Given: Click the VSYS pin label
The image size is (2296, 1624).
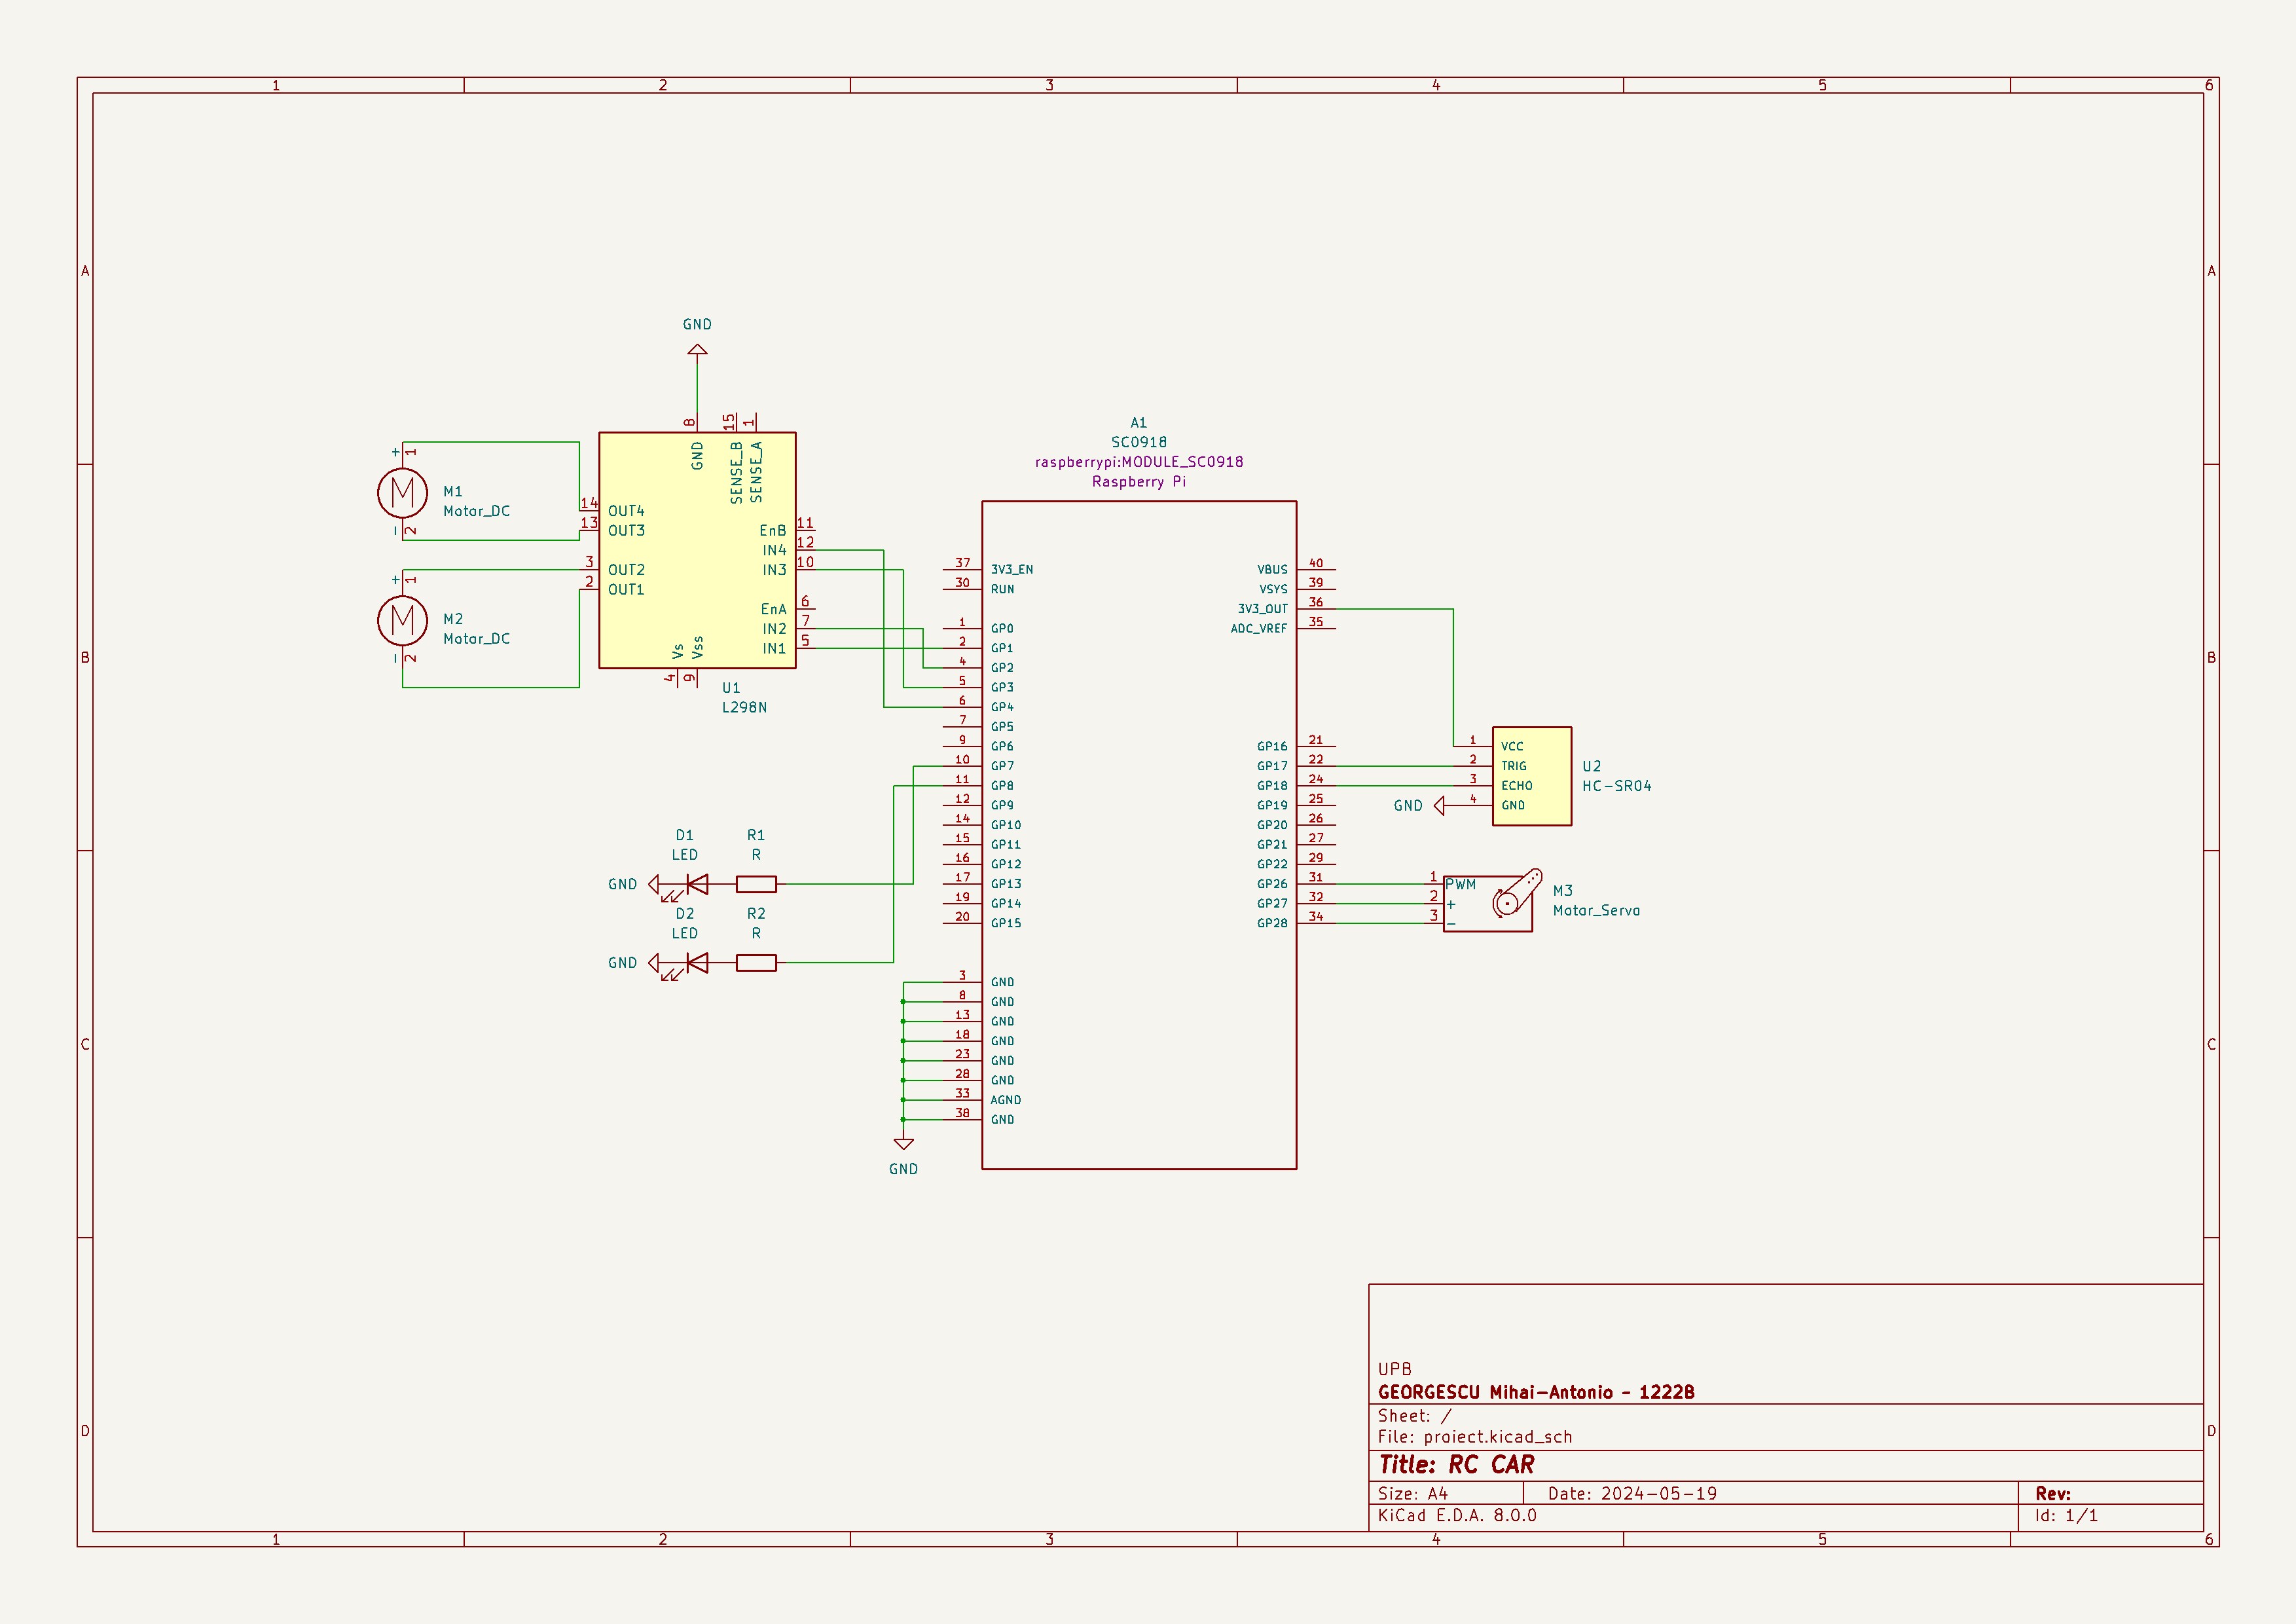Looking at the screenshot, I should click(x=1273, y=590).
